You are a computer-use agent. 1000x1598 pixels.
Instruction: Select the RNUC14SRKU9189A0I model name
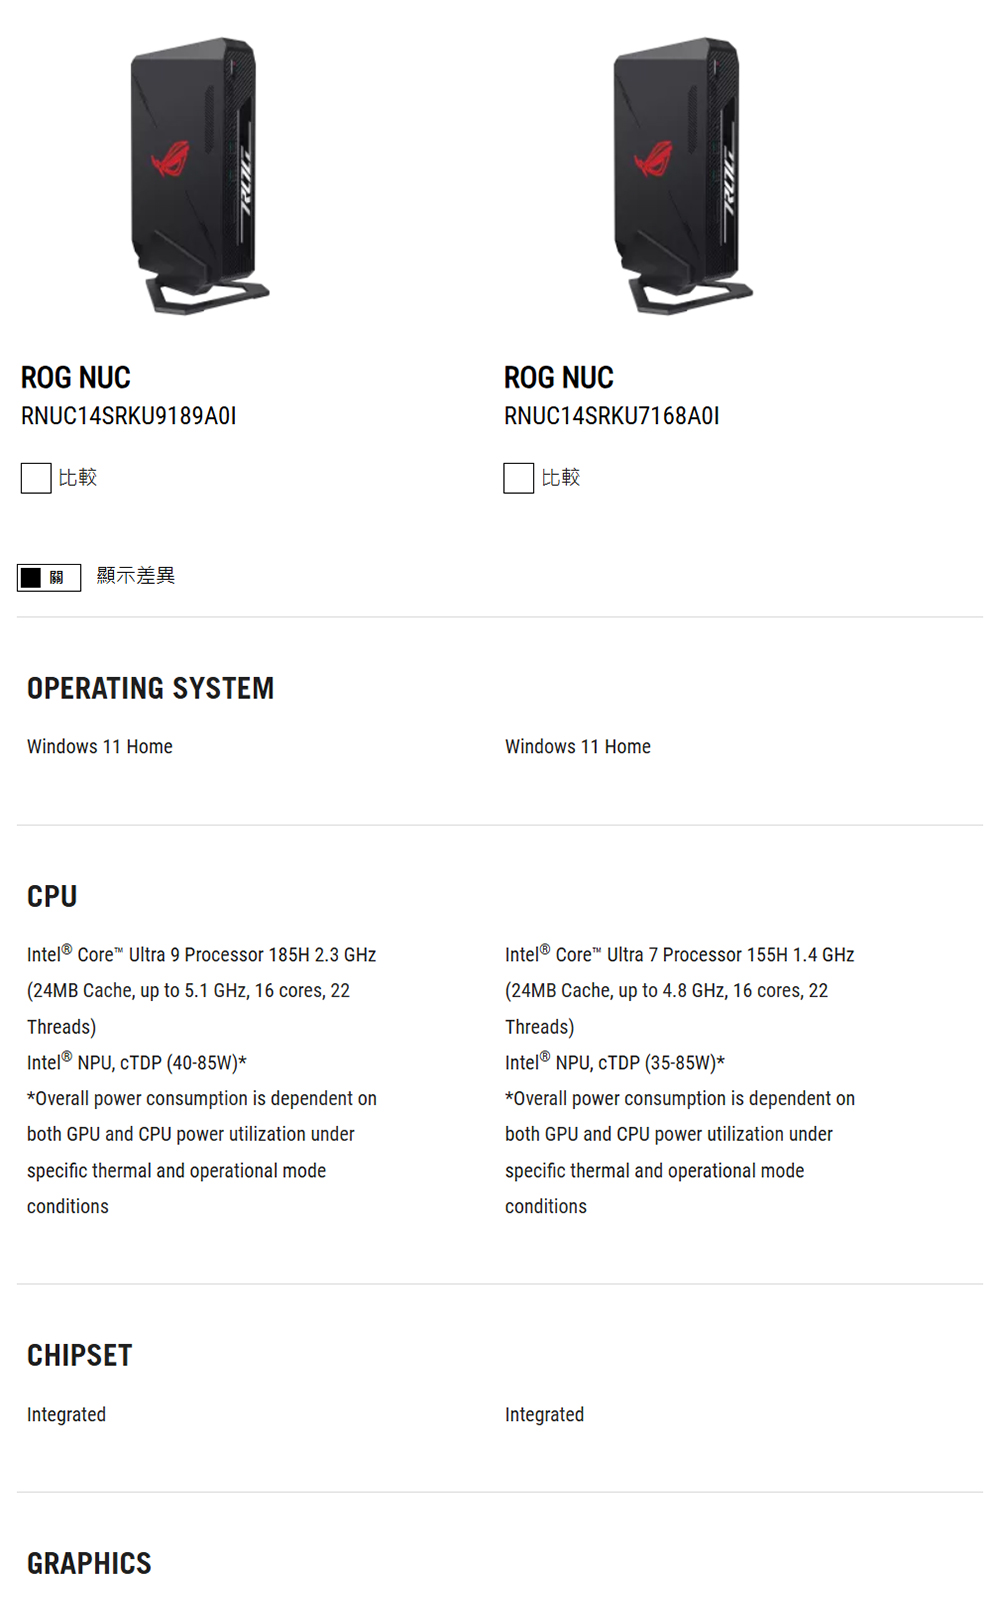point(129,416)
